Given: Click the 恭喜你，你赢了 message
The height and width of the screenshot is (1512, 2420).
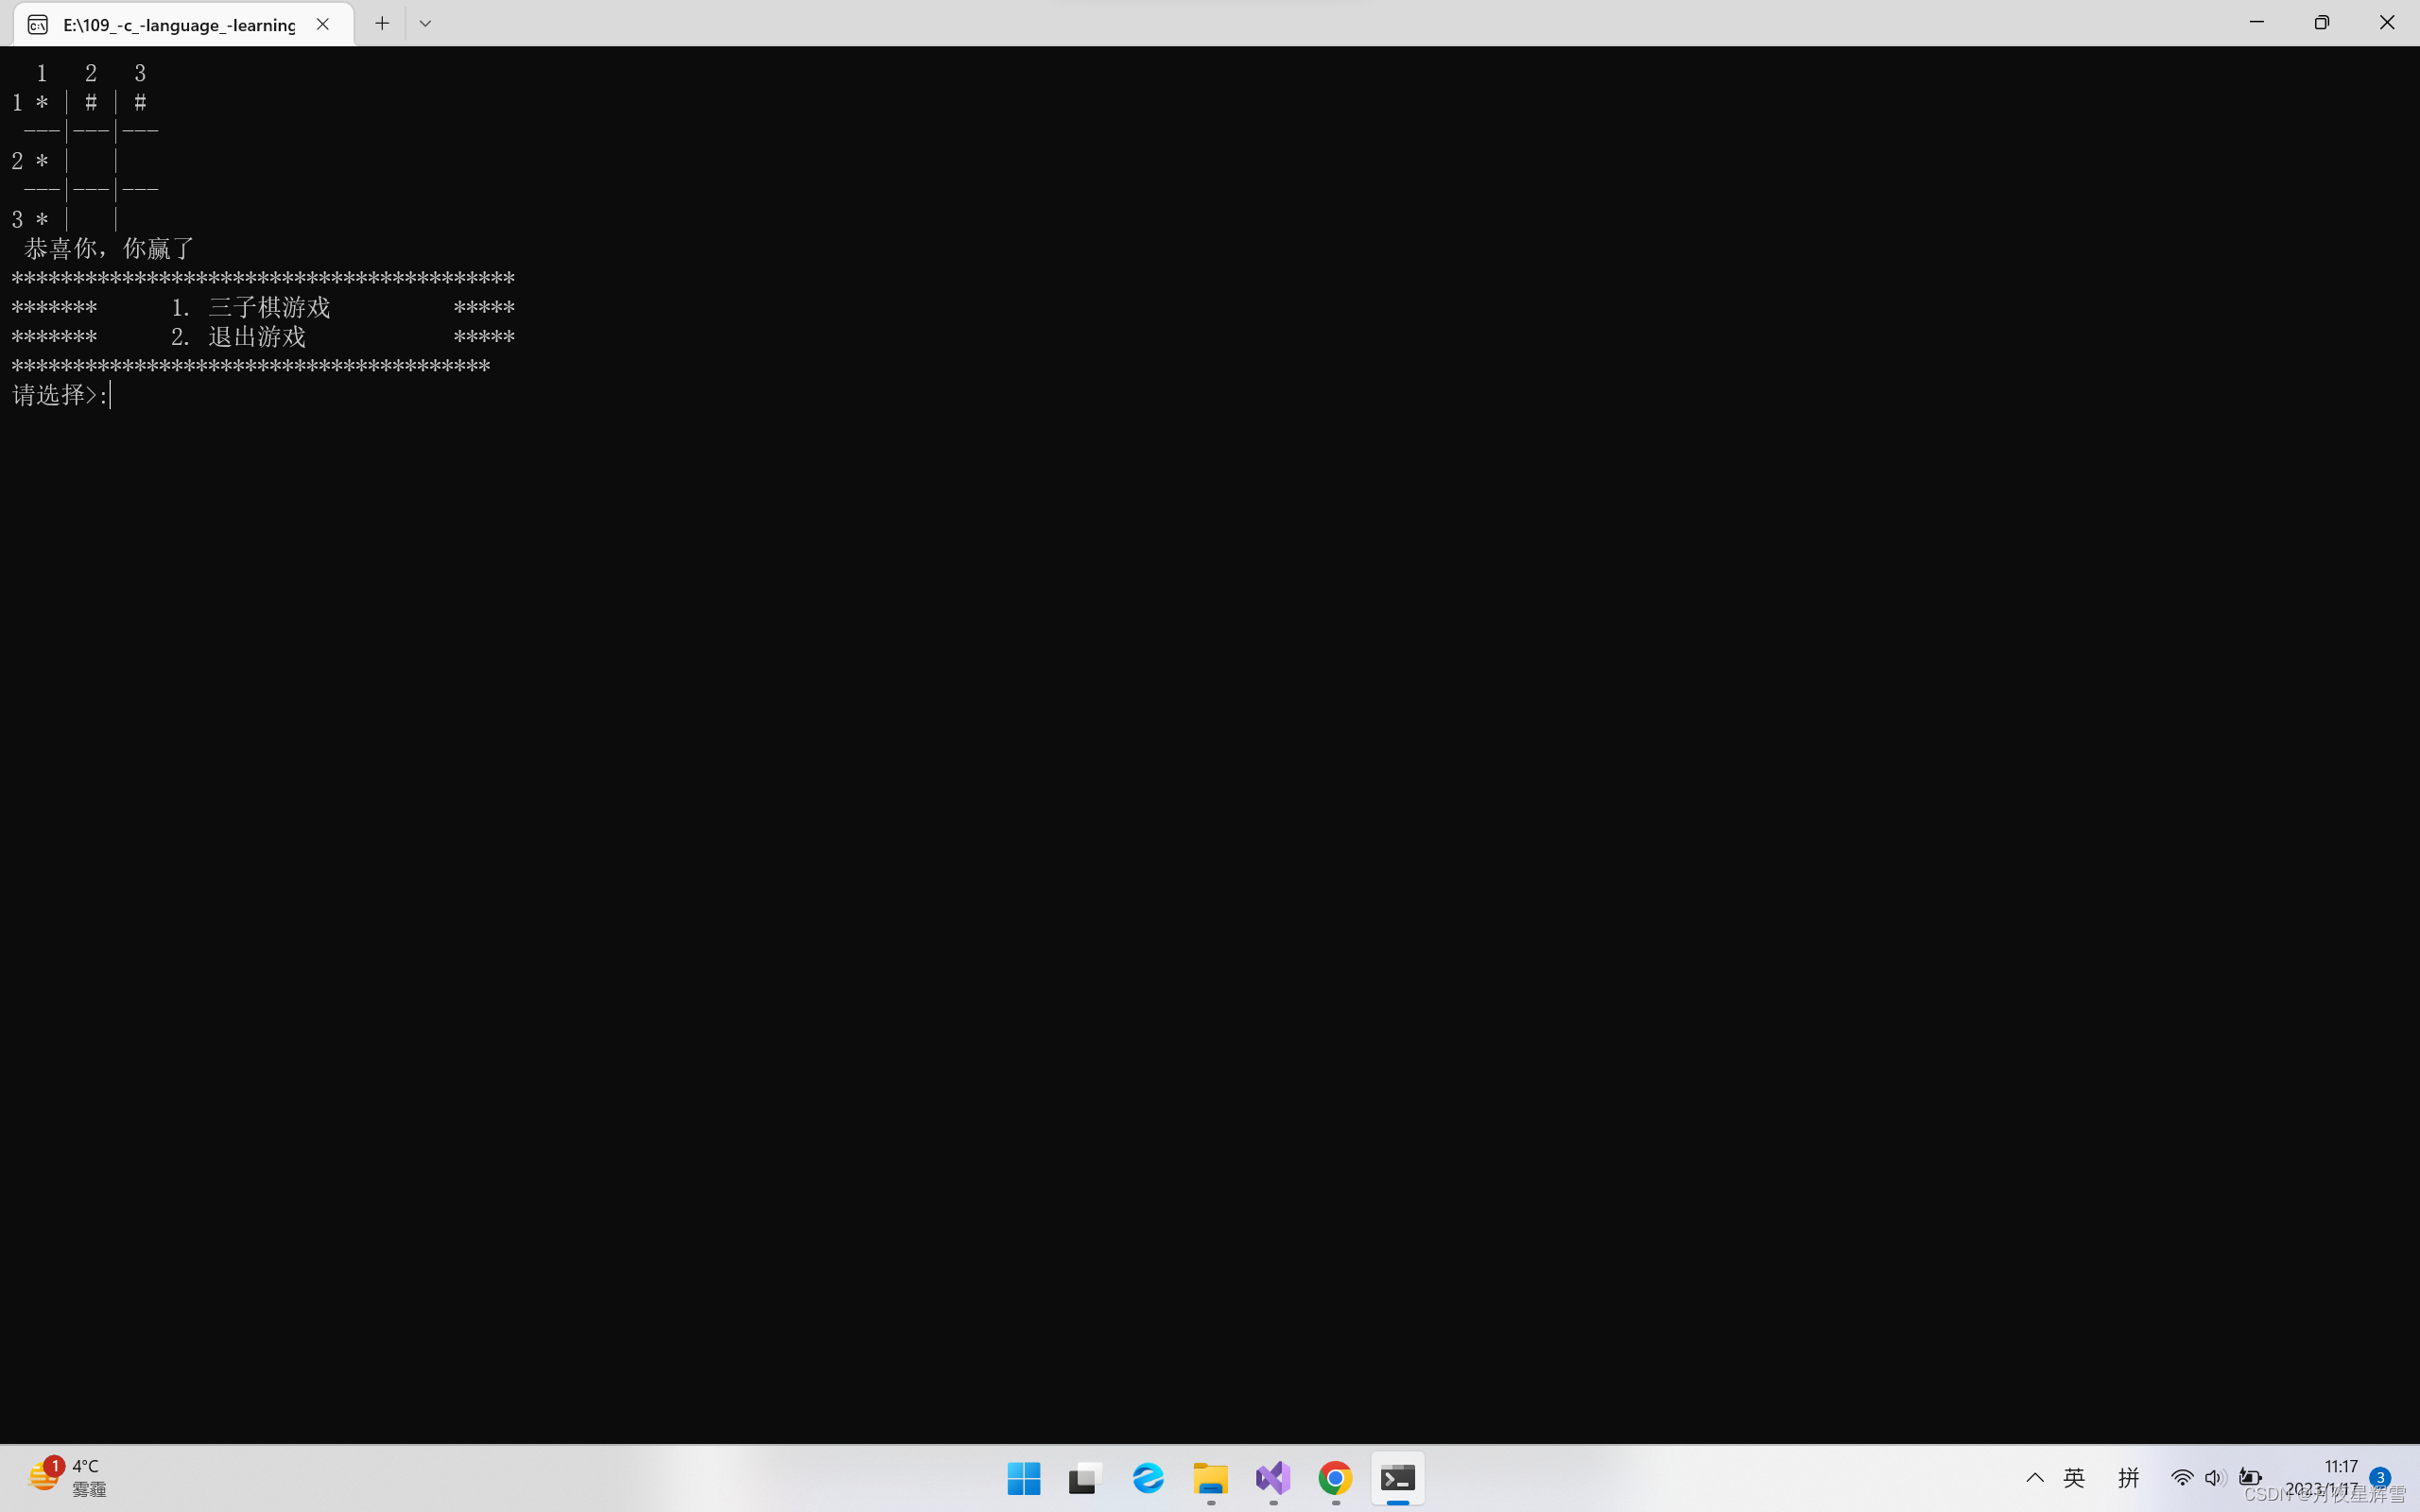Looking at the screenshot, I should click(109, 248).
